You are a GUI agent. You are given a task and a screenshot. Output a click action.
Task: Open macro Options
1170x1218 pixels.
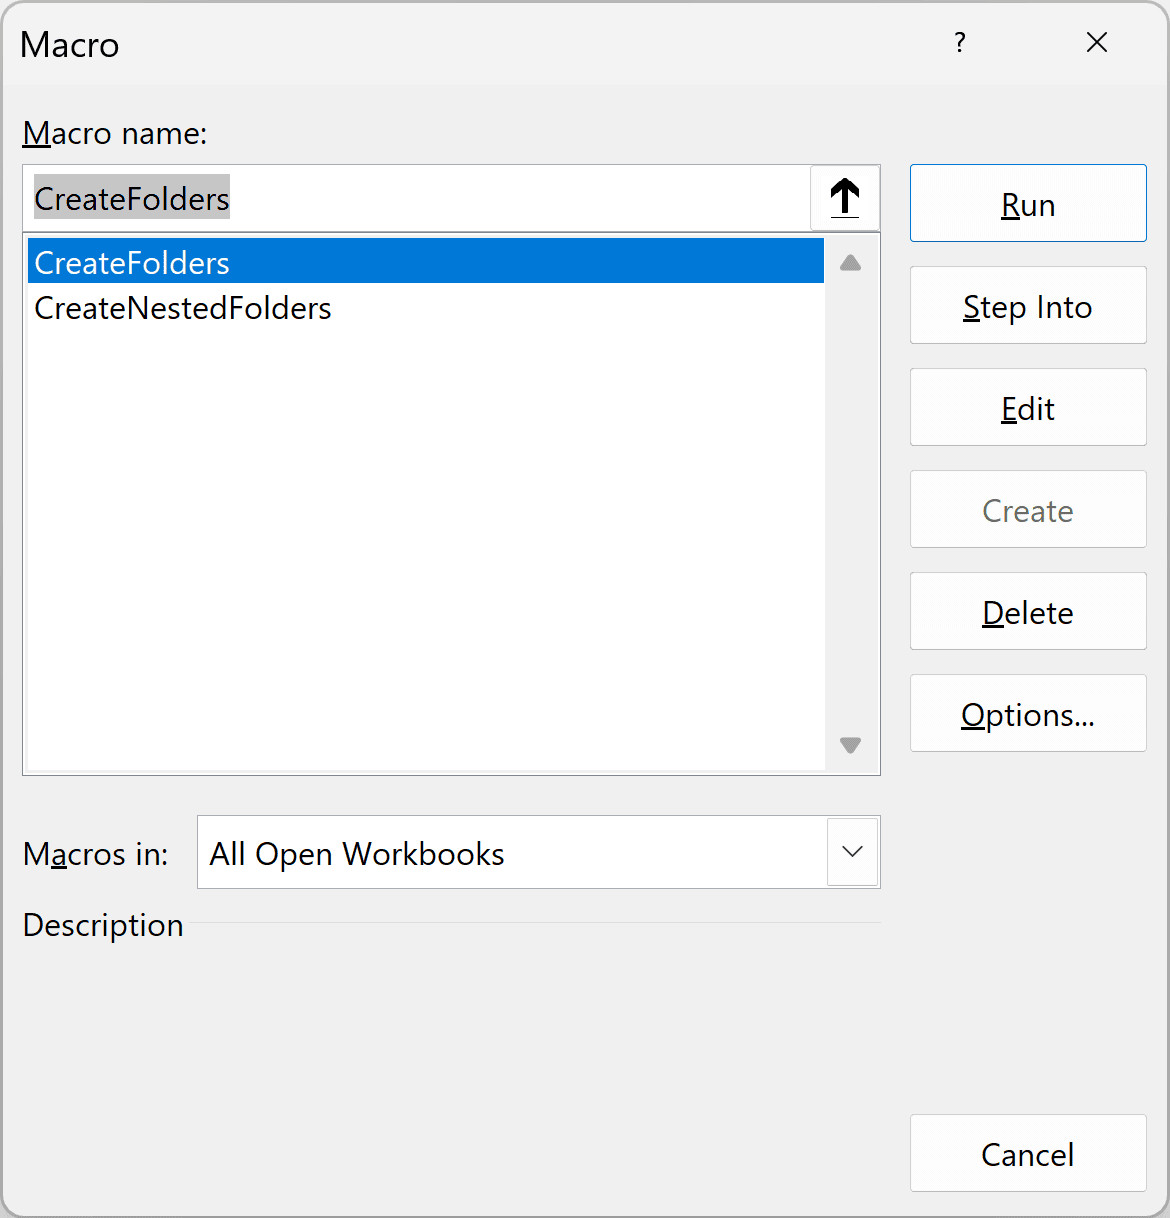pos(1027,713)
